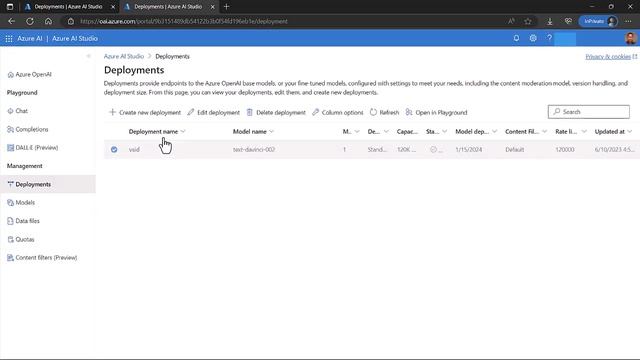Click the text-davinci-002 model cell
This screenshot has height=360, width=640.
click(x=253, y=149)
